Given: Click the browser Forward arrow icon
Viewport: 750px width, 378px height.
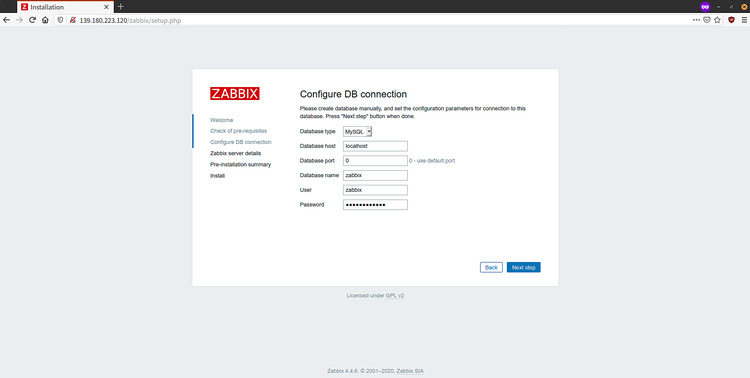Looking at the screenshot, I should click(19, 20).
